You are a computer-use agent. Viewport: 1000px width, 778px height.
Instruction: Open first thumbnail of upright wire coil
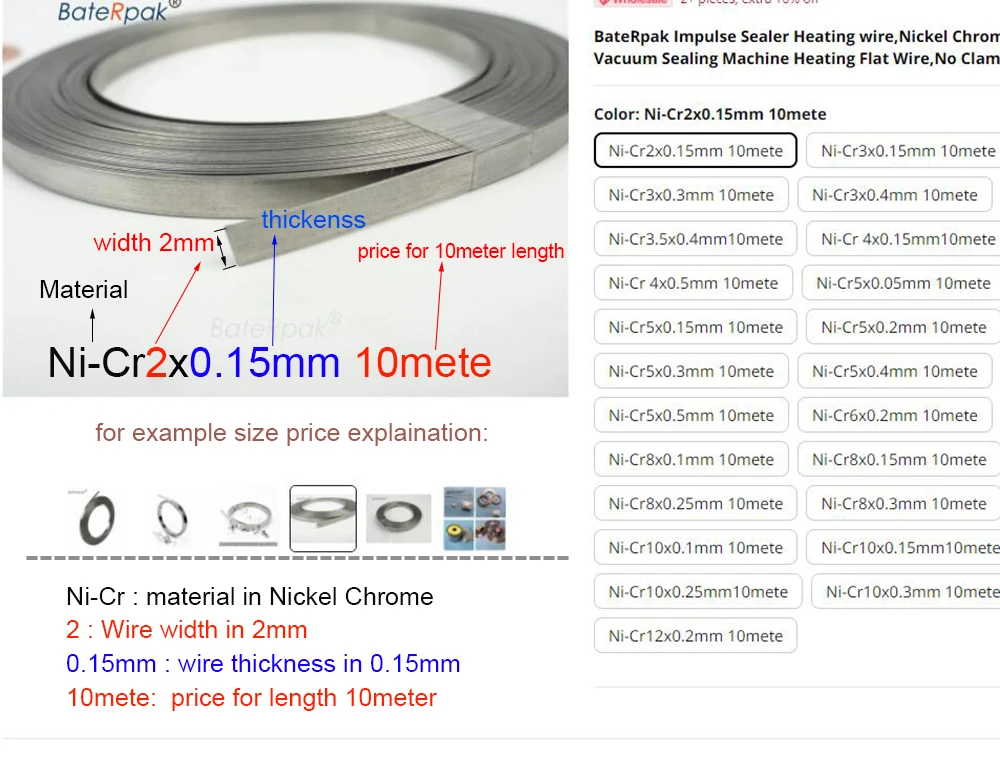[97, 518]
